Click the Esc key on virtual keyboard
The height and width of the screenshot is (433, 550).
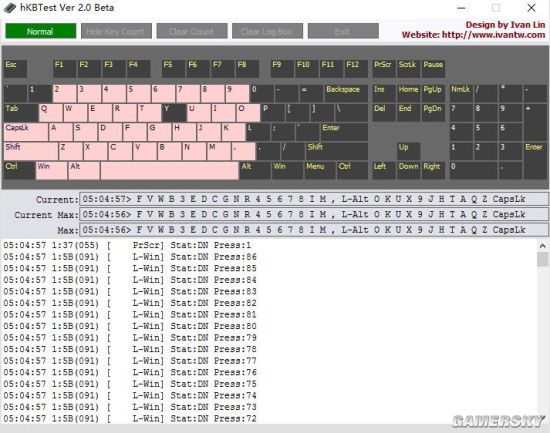coord(15,69)
